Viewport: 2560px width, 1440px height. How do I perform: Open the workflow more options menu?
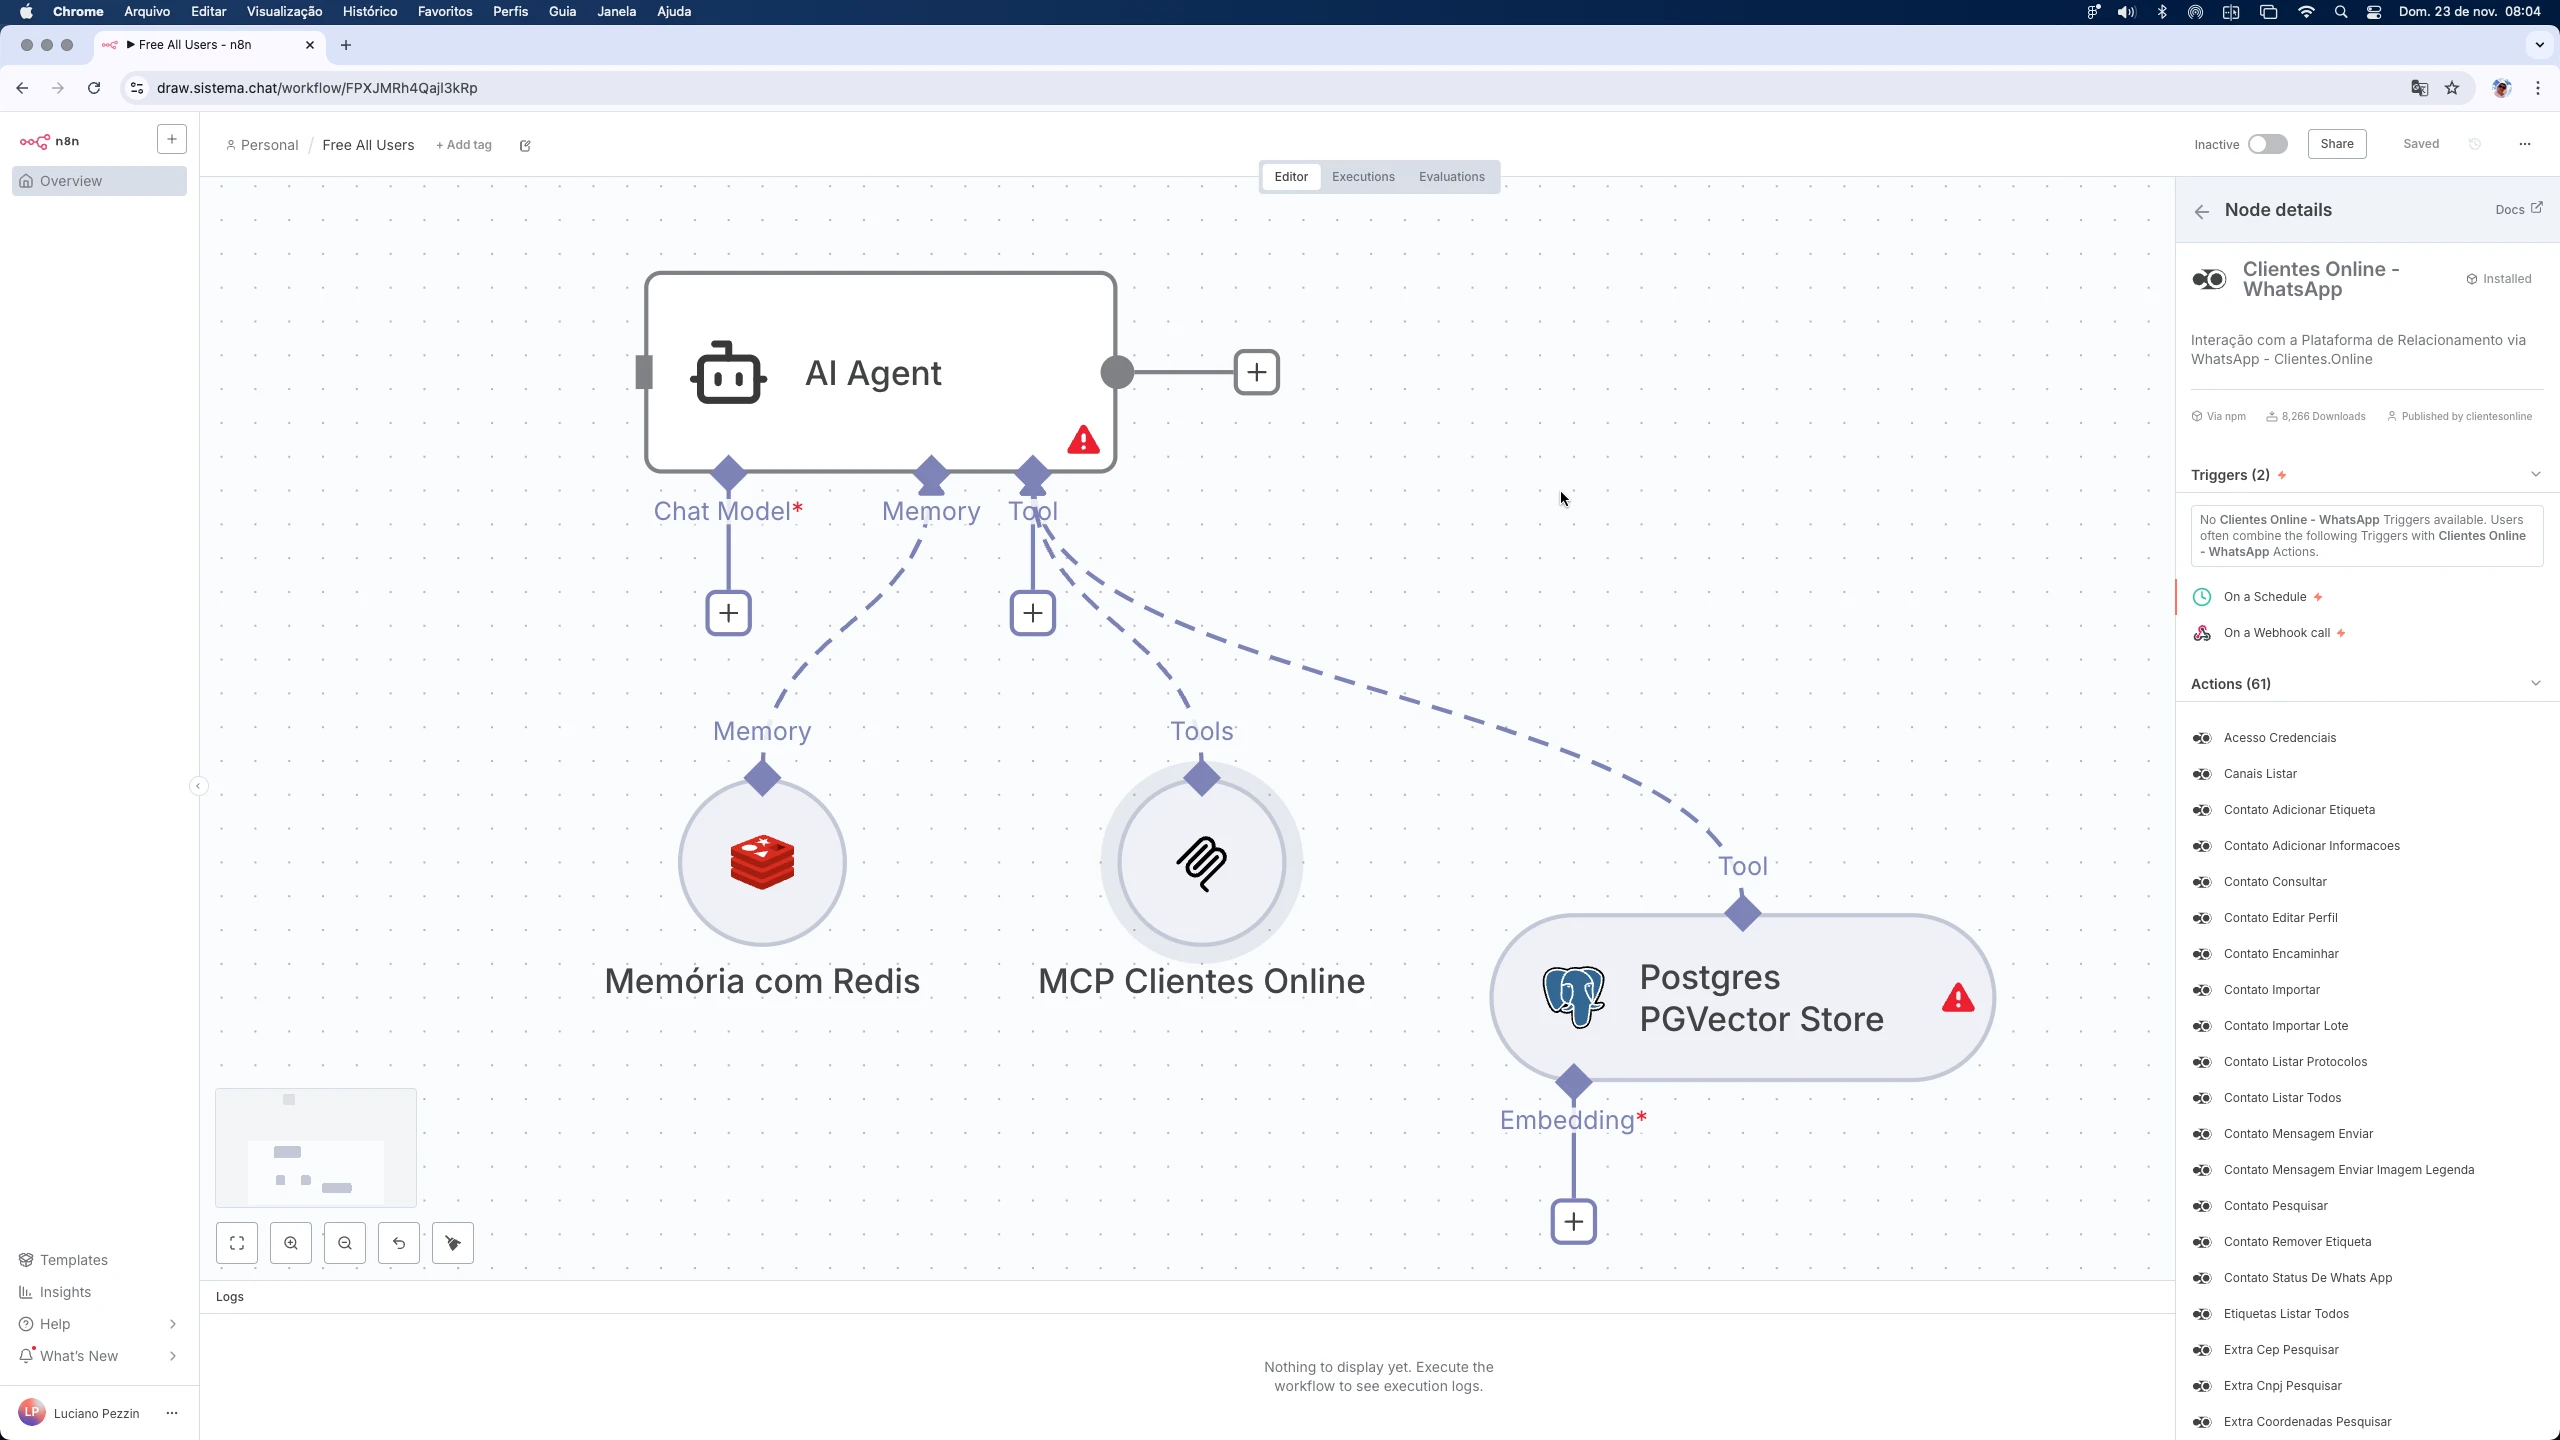[2525, 144]
